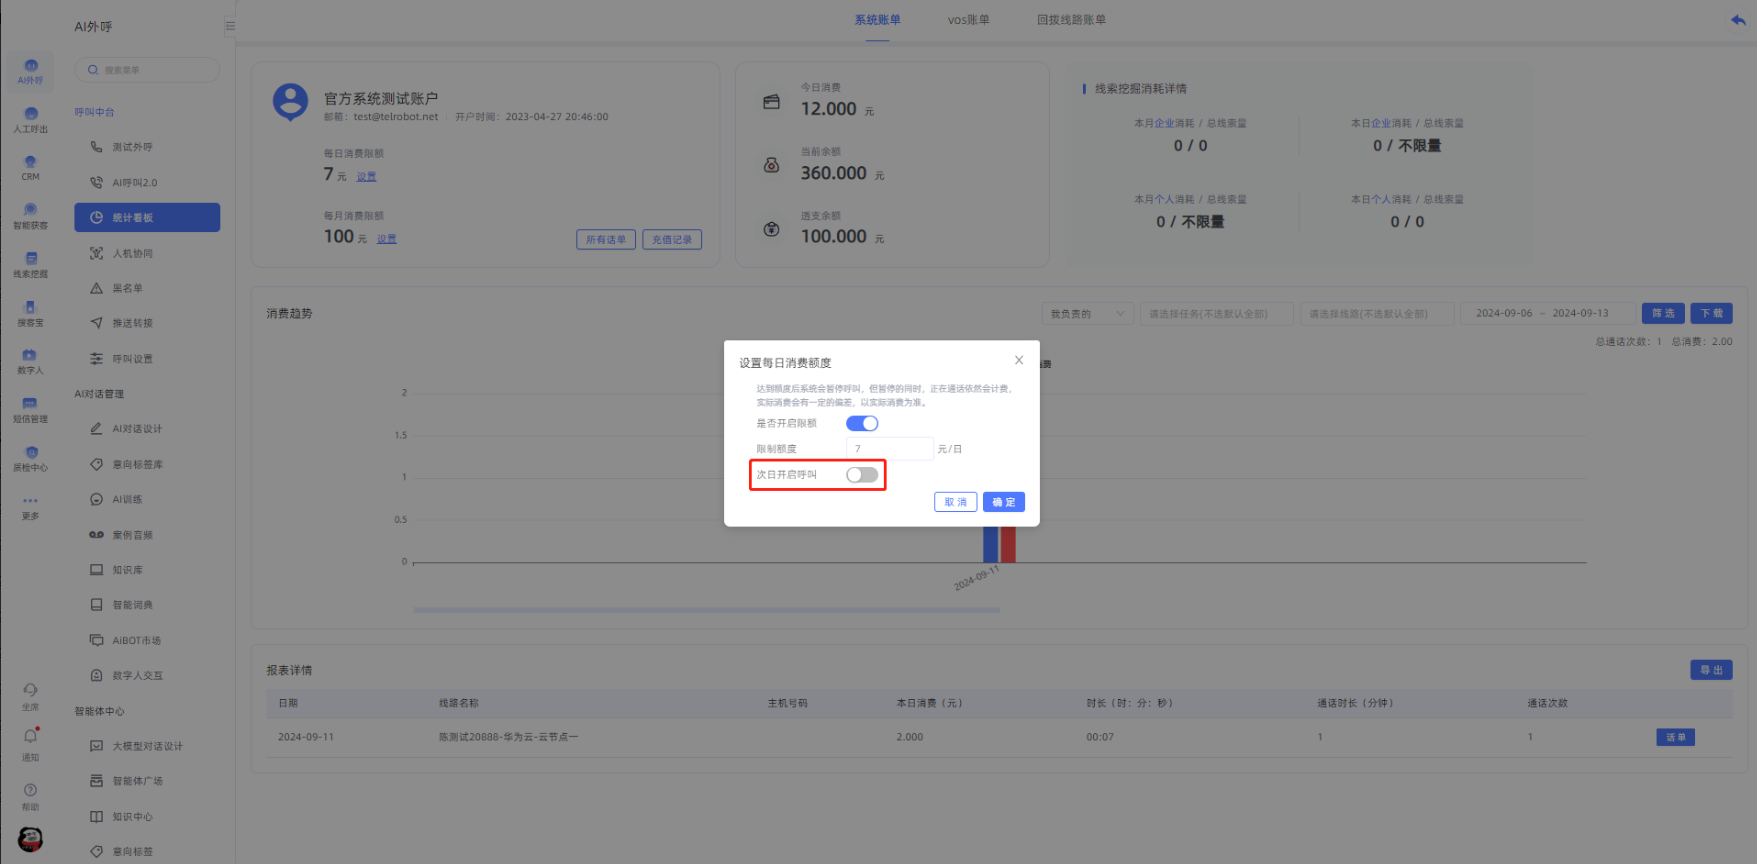This screenshot has height=864, width=1757.
Task: Click the 帮助 help icon
Action: (30, 796)
